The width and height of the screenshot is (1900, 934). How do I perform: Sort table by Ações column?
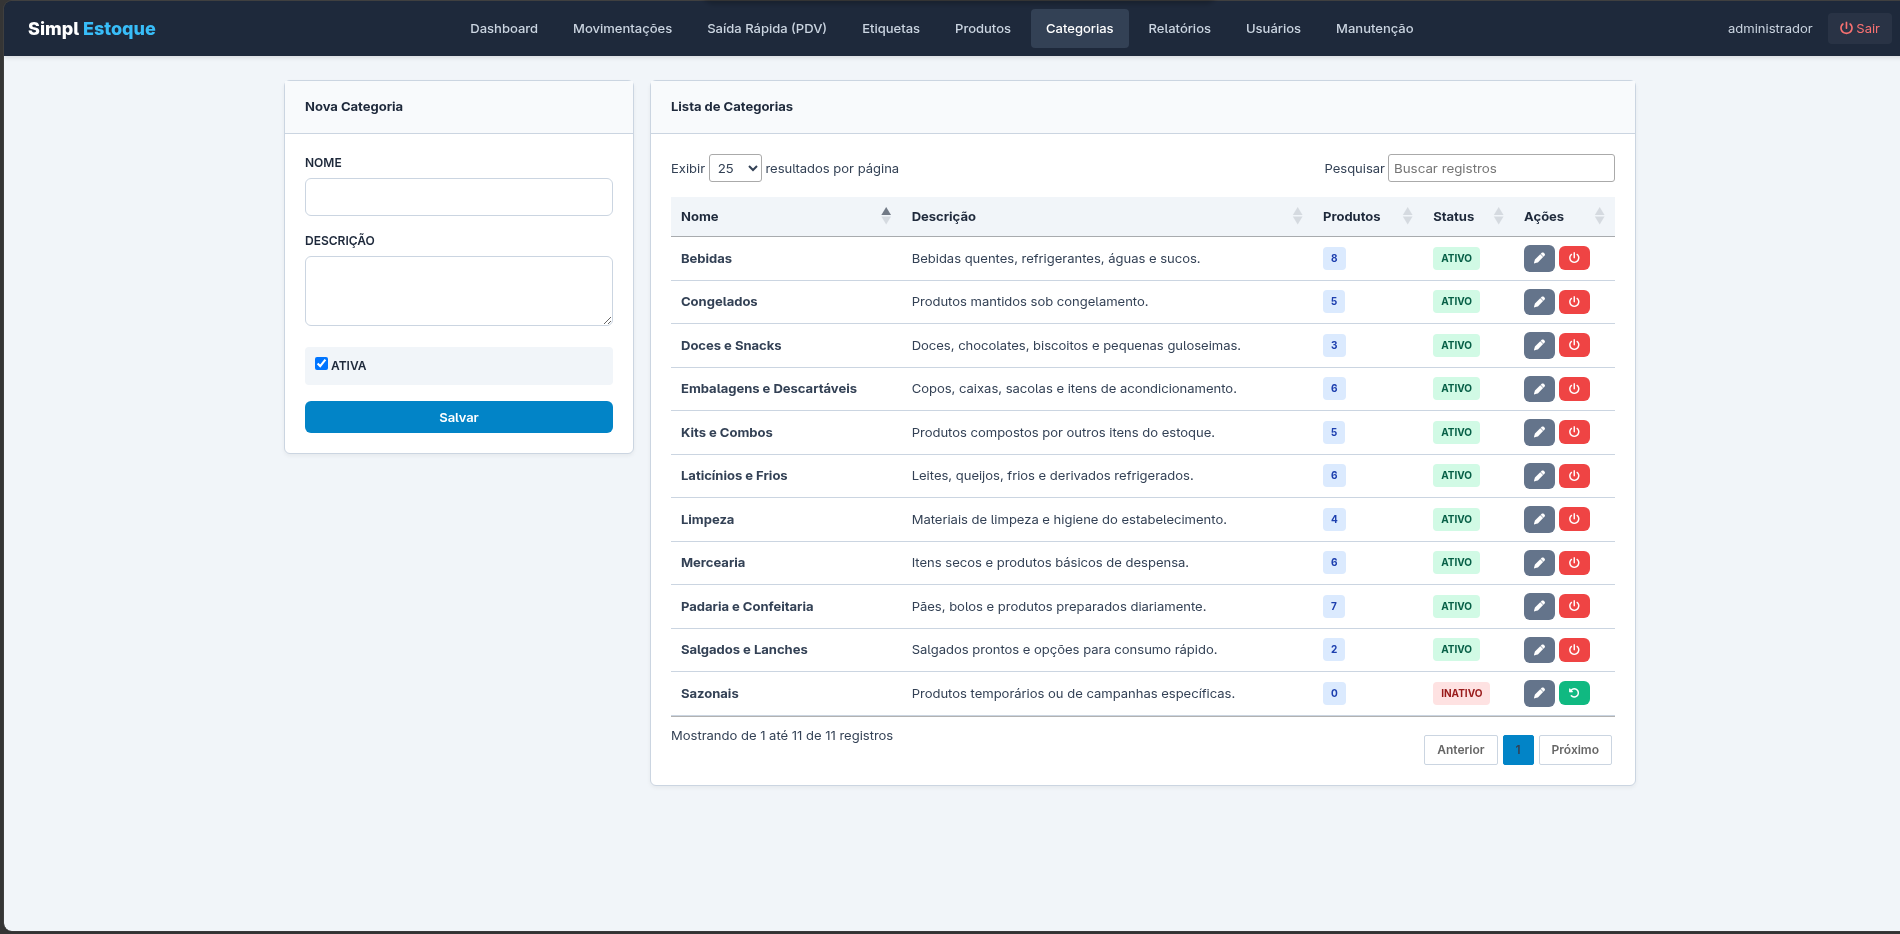tap(1564, 216)
